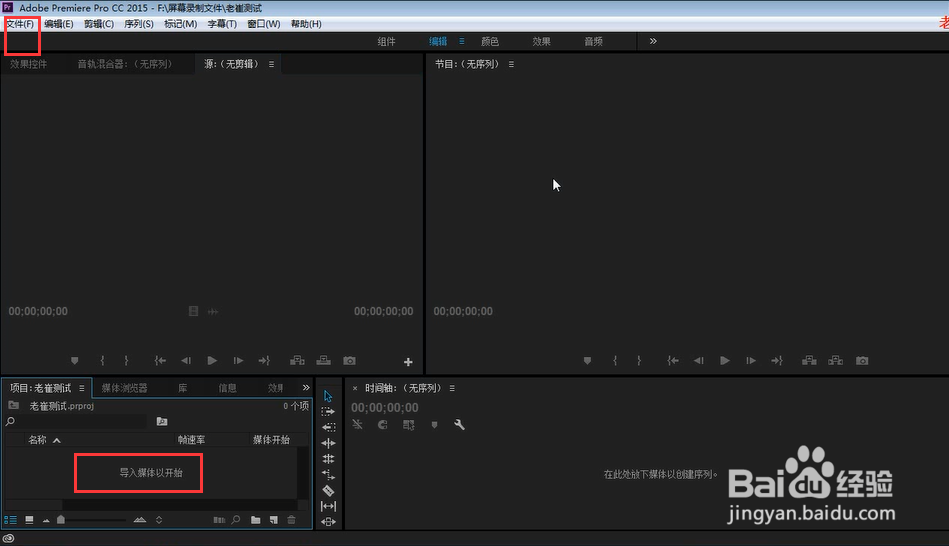949x546 pixels.
Task: Switch to the 音频 workspace
Action: click(x=593, y=41)
